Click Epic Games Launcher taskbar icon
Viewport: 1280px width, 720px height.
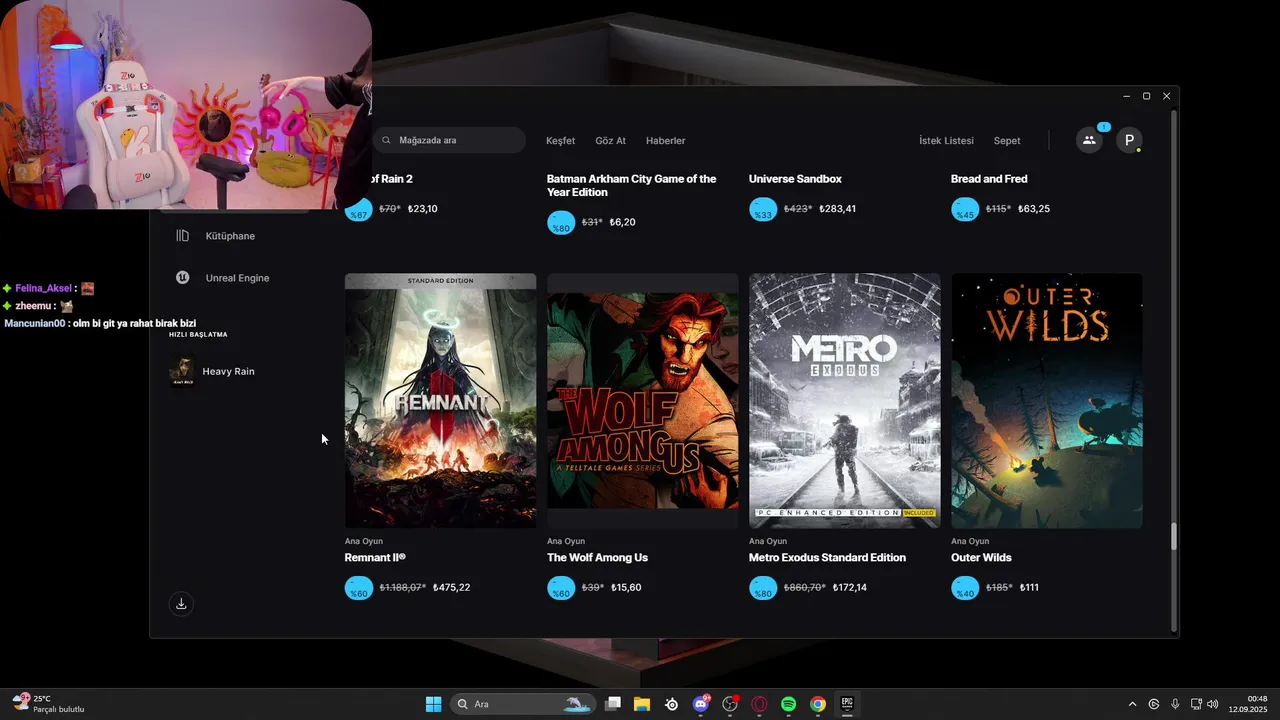pyautogui.click(x=847, y=704)
